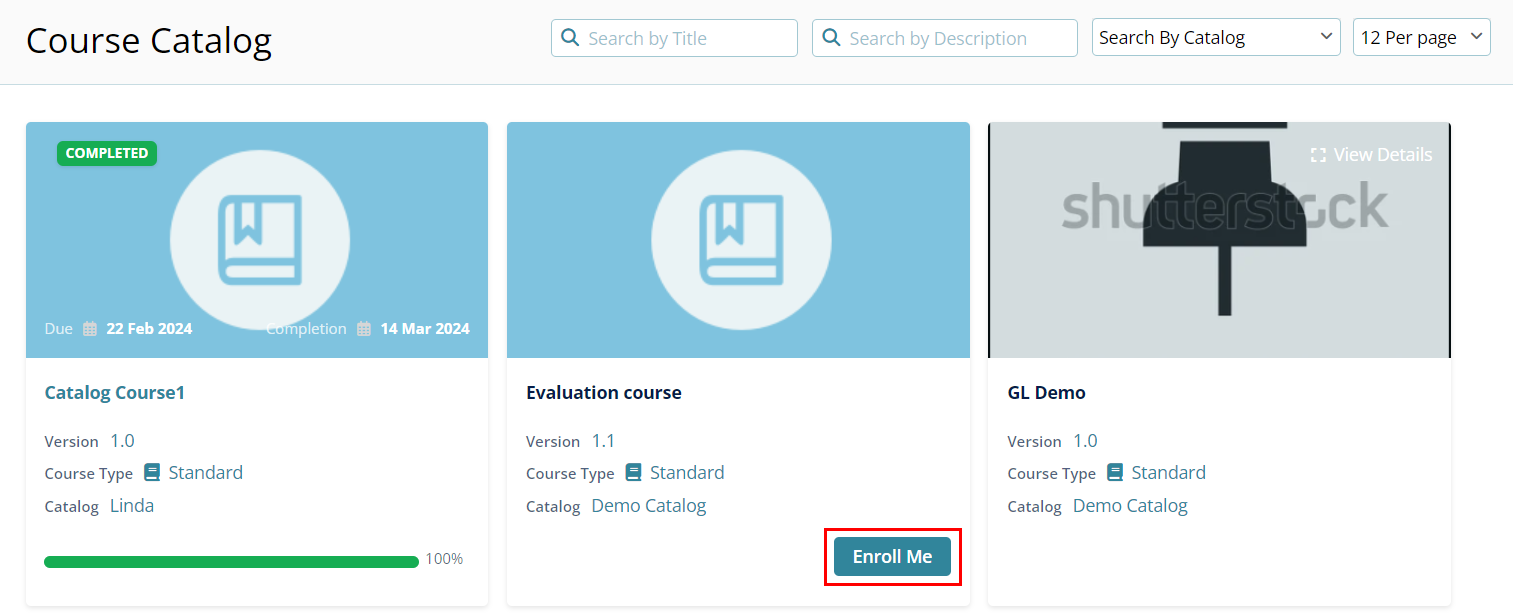Click Standard book icon under Catalog Course1

(152, 473)
